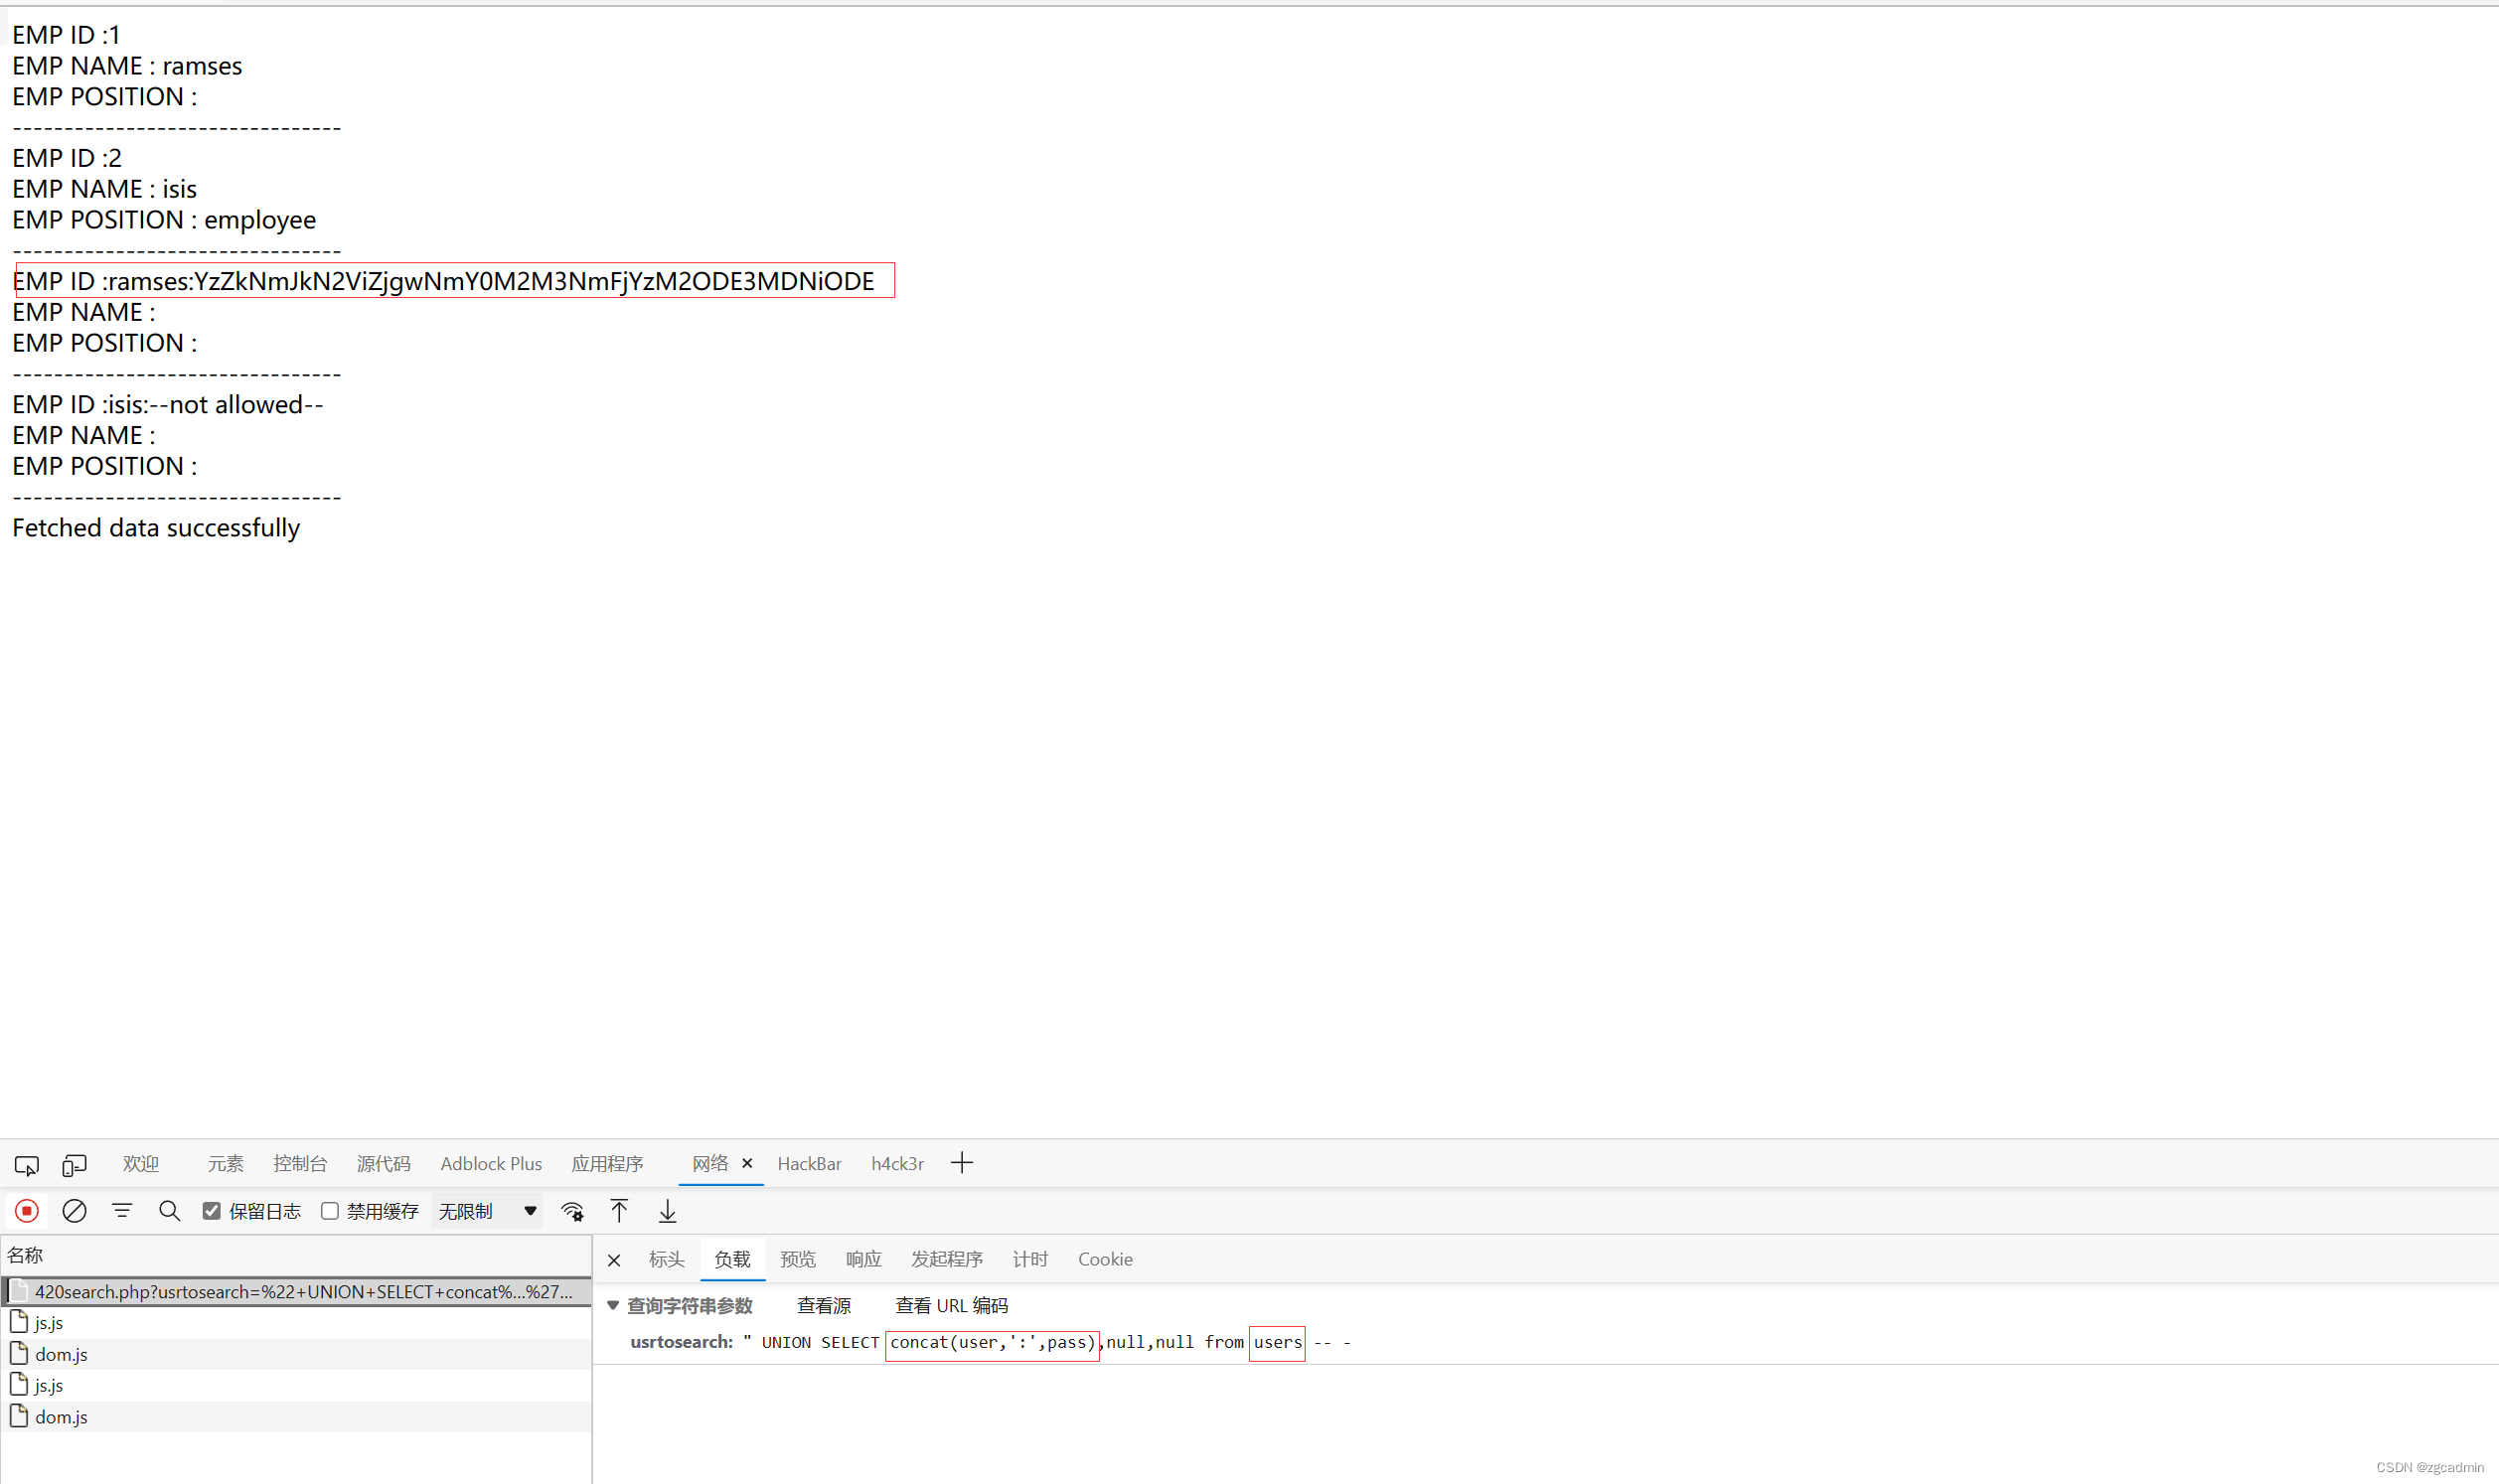The image size is (2499, 1484).
Task: Import HAR file with up arrow
Action: (619, 1211)
